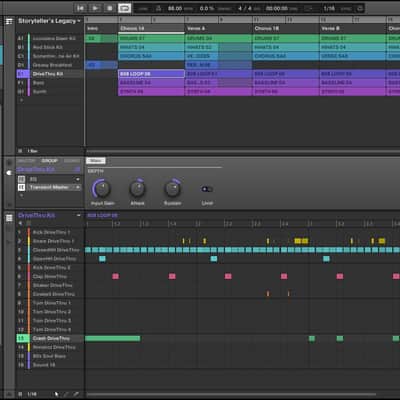Viewport: 400px width, 400px height.
Task: Adjust the Input Gain knob
Action: [102, 189]
